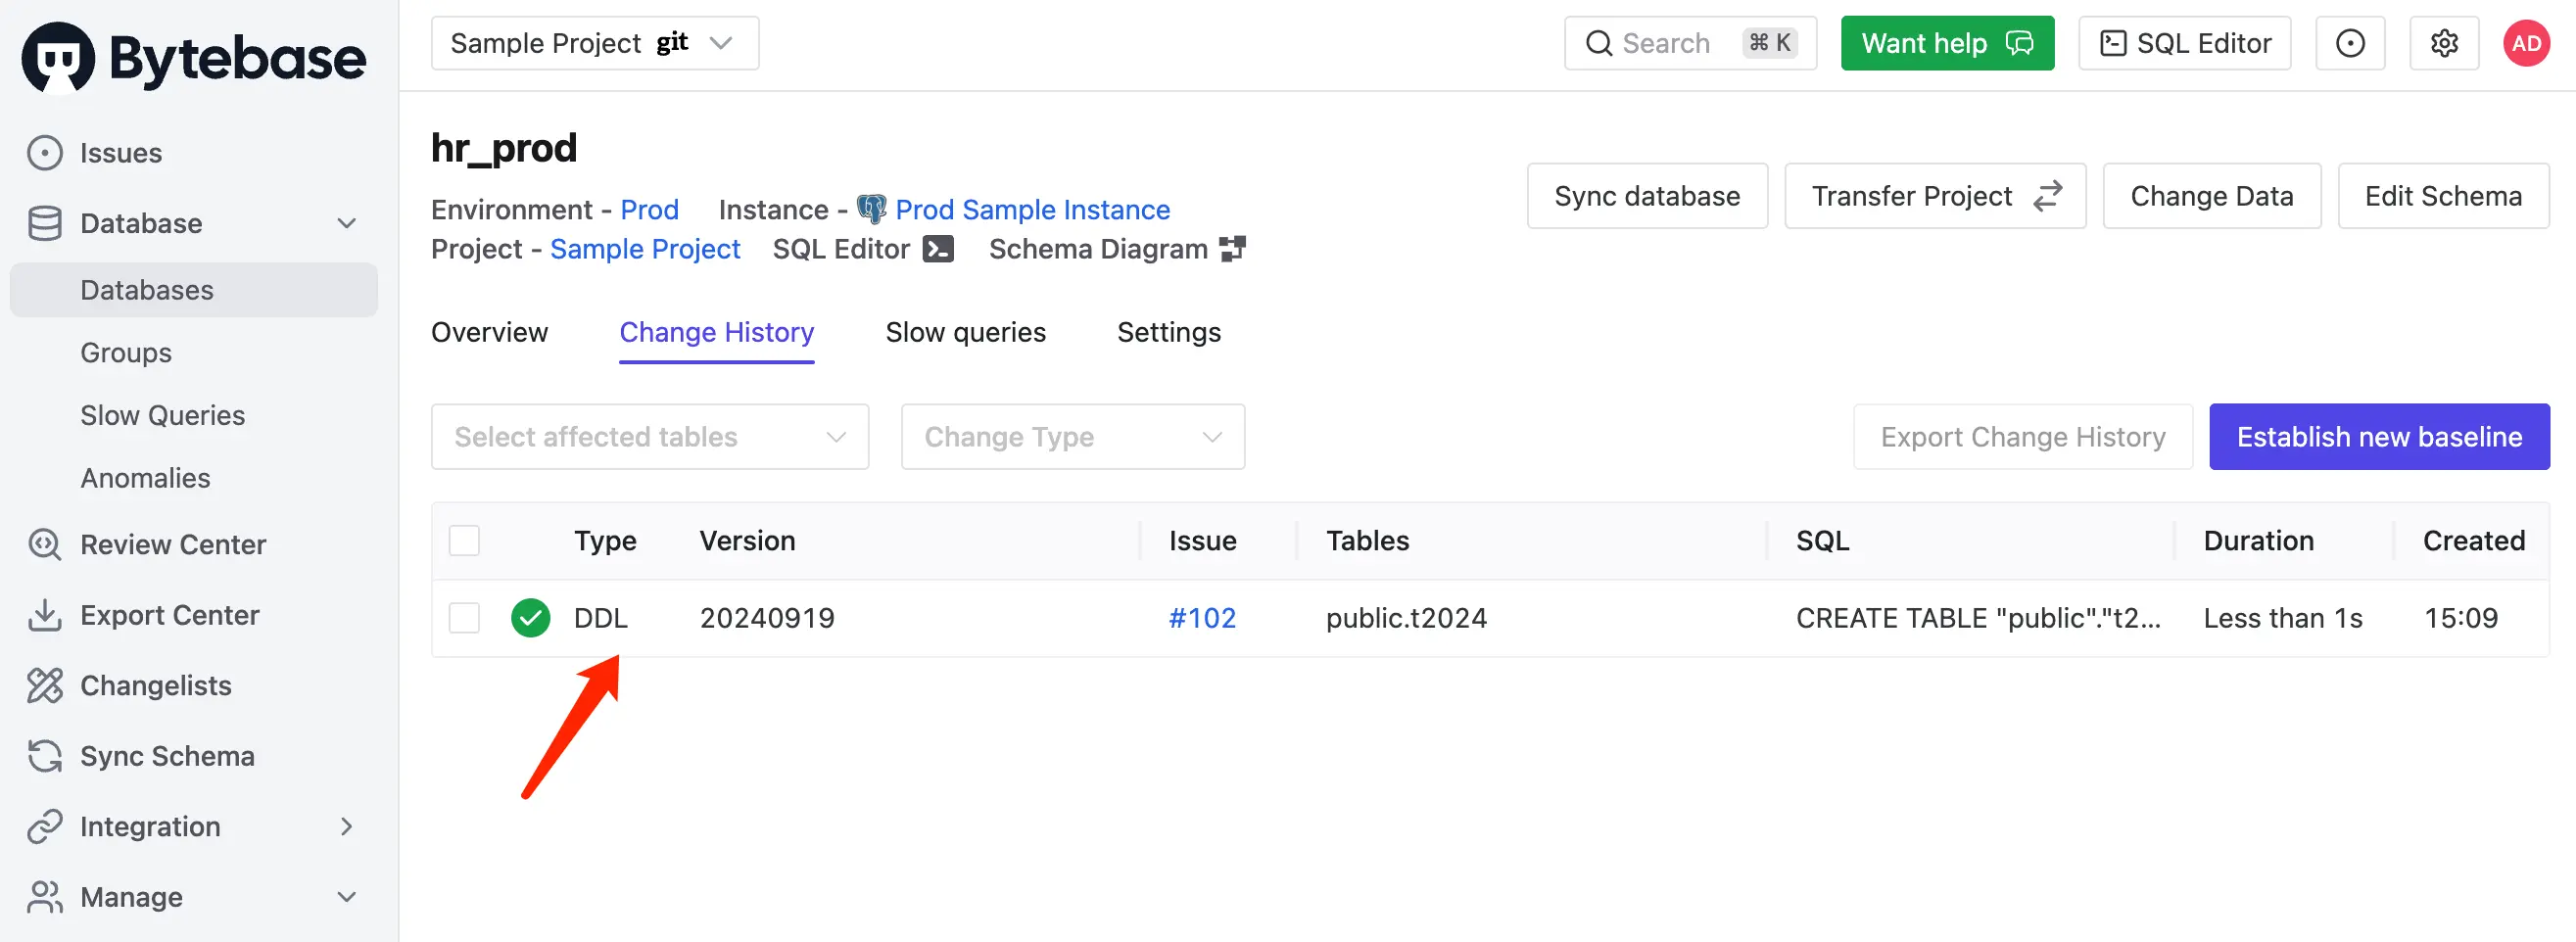Open the Sample Project selector dropdown

(595, 43)
